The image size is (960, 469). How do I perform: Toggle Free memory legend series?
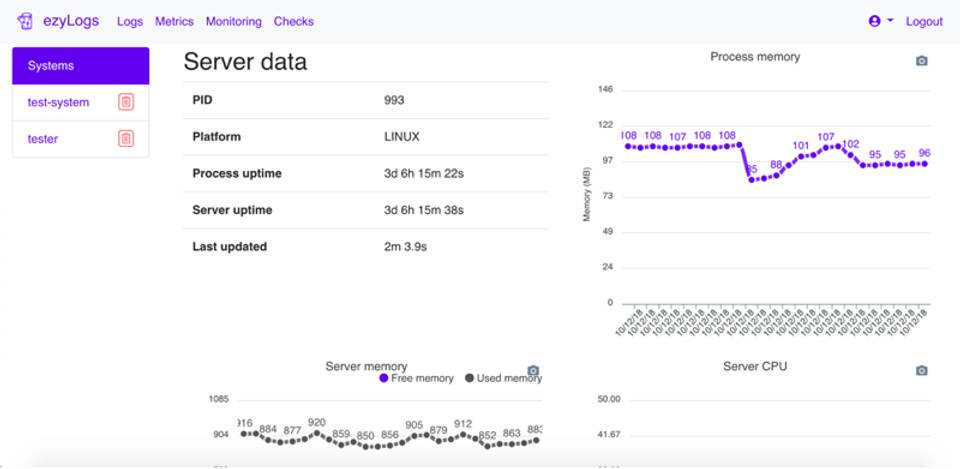coord(416,379)
